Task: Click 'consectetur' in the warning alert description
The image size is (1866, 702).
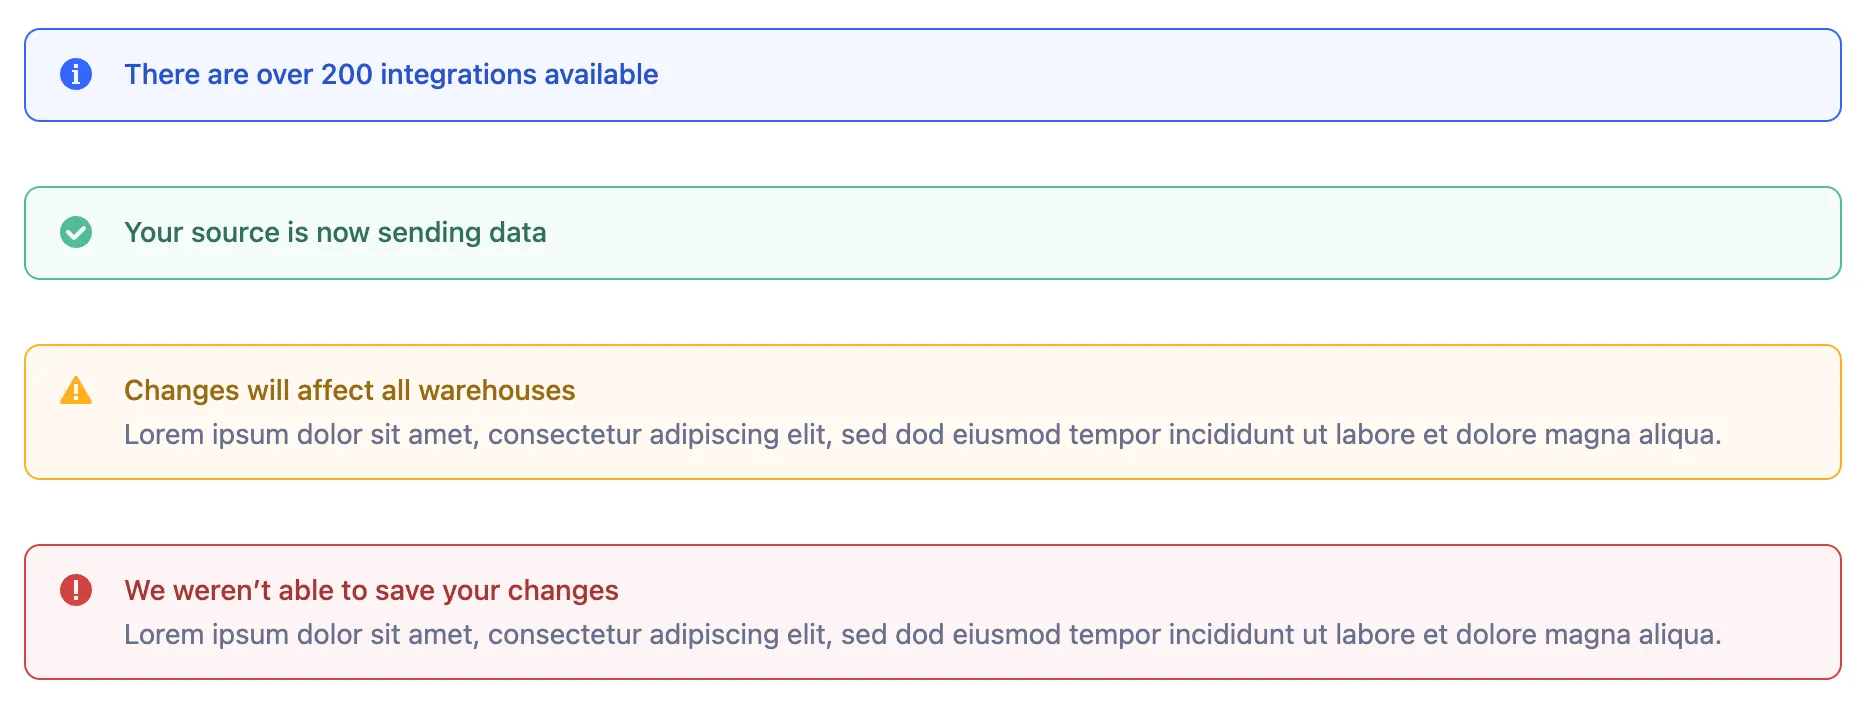Action: (565, 435)
